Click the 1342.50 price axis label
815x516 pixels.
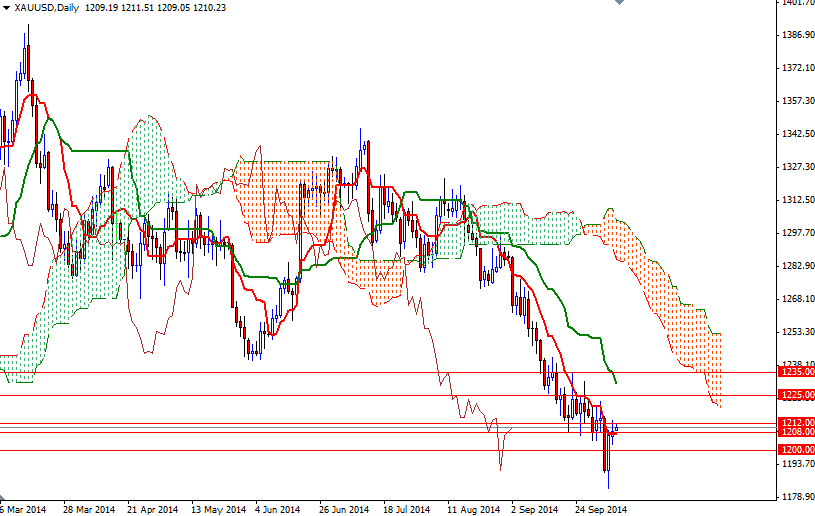(x=797, y=134)
